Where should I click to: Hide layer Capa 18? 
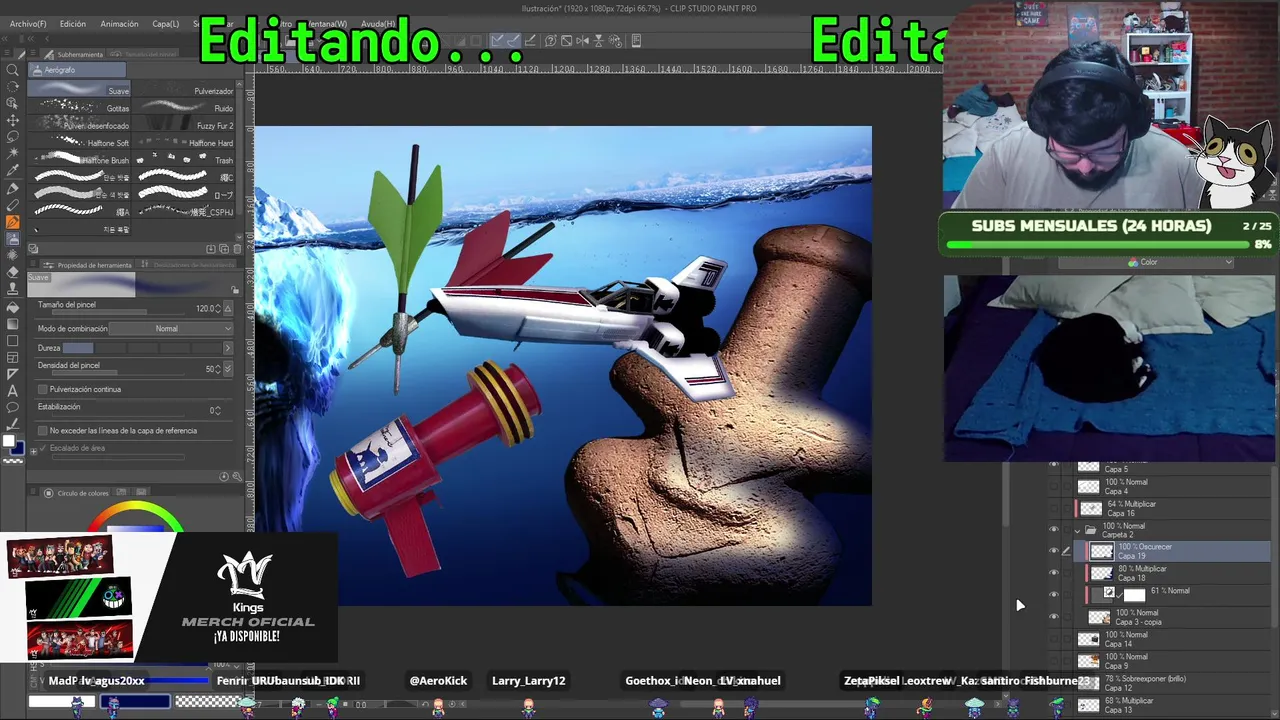pos(1053,573)
